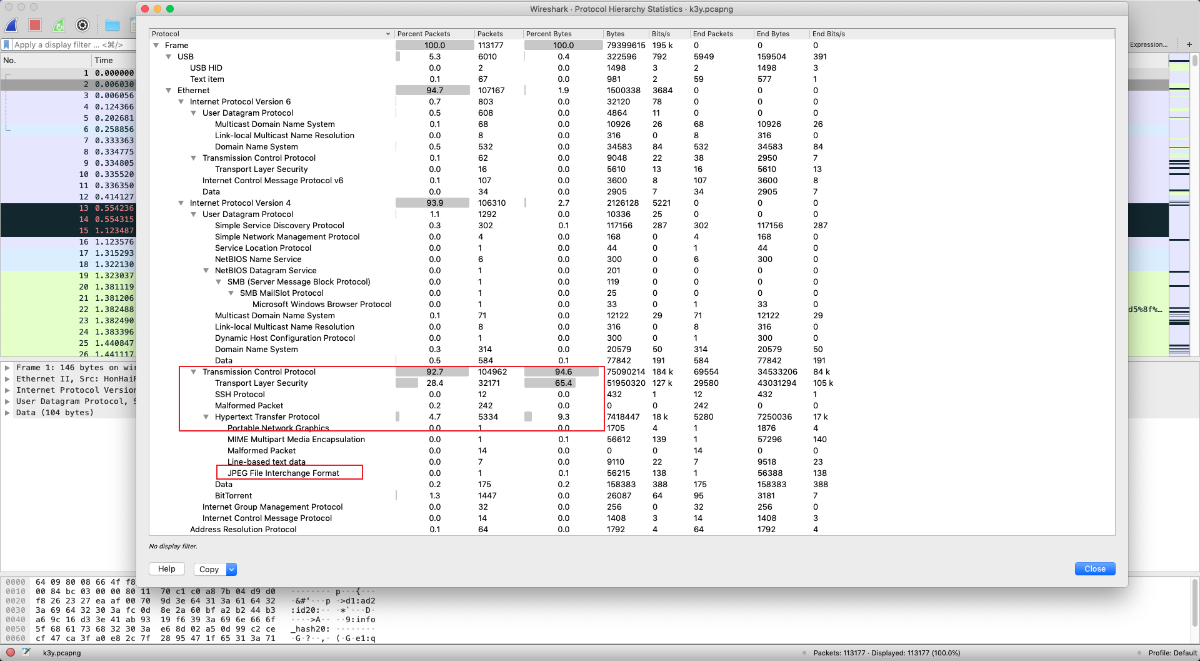
Task: Click the green restart capture icon
Action: pos(59,24)
